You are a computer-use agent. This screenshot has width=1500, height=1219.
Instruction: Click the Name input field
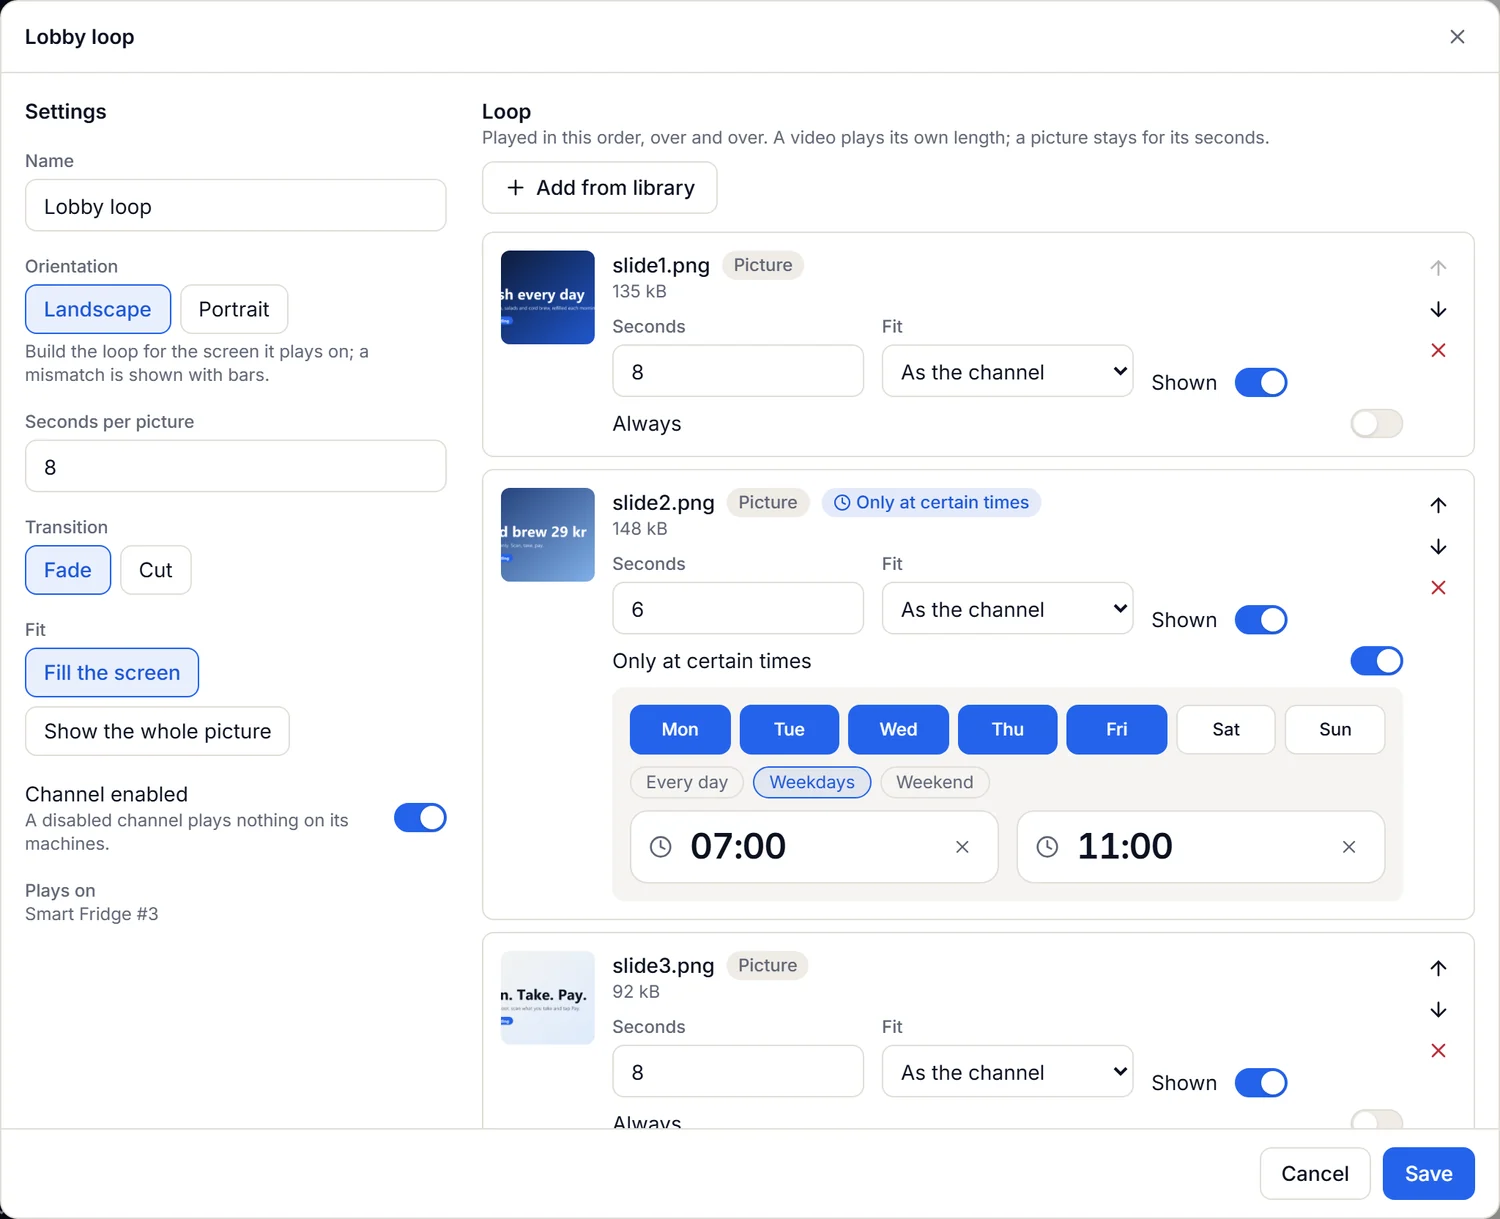pyautogui.click(x=235, y=205)
